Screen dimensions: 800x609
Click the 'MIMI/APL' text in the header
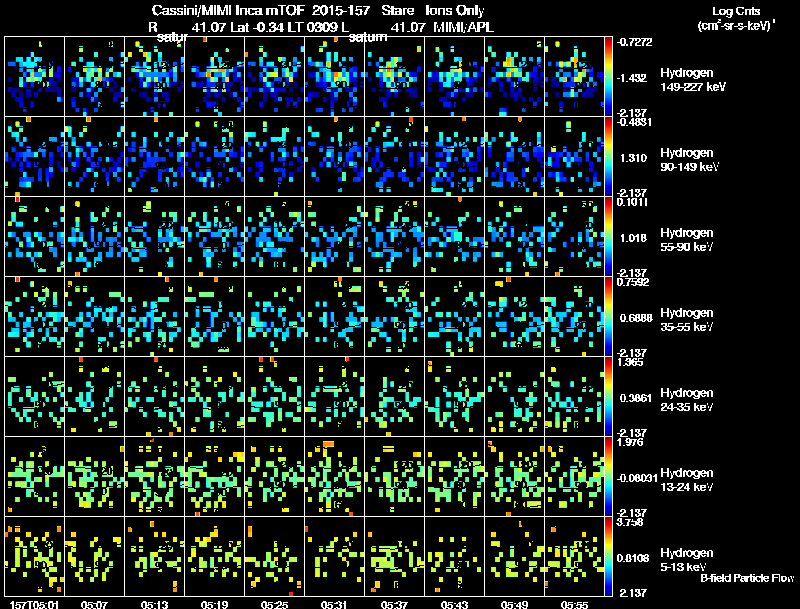463,27
